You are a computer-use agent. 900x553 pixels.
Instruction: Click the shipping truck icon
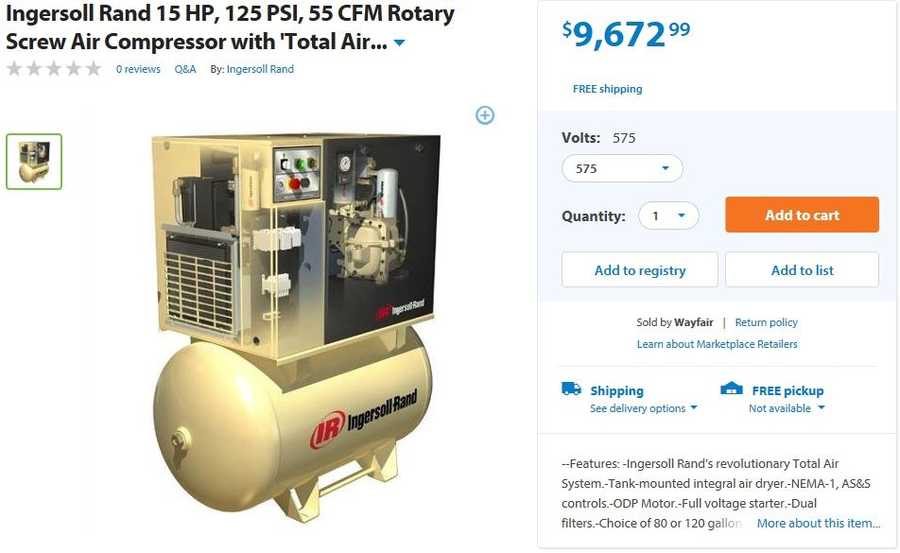pyautogui.click(x=571, y=389)
